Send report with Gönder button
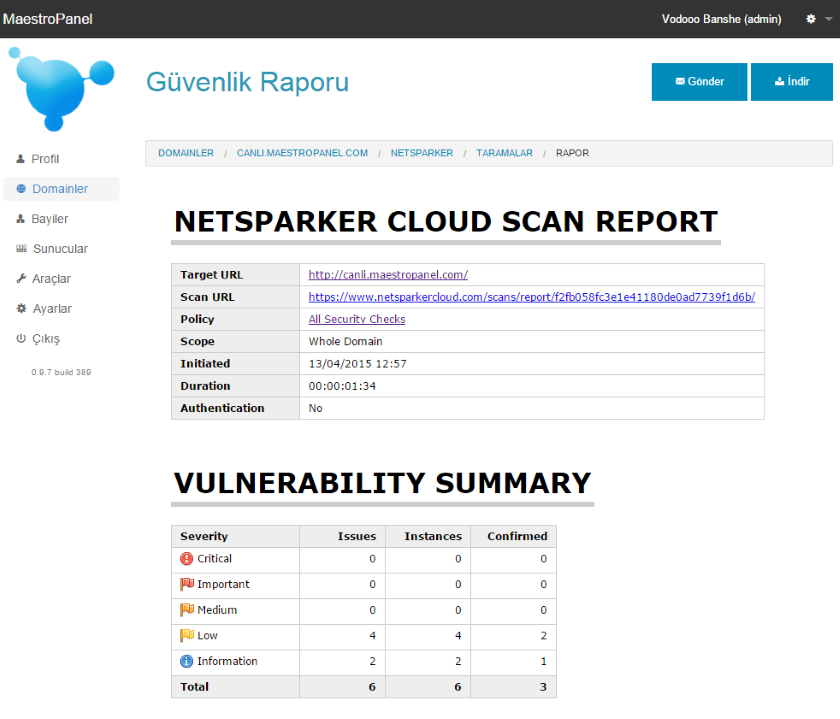Image resolution: width=840 pixels, height=719 pixels. point(699,82)
